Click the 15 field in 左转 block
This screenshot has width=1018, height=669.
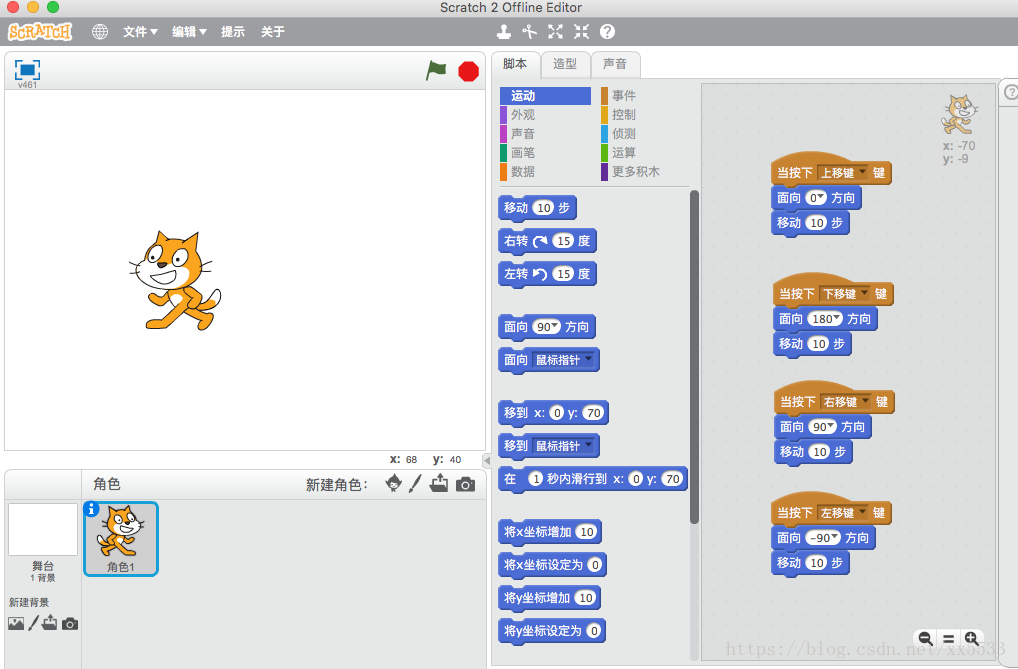(564, 273)
